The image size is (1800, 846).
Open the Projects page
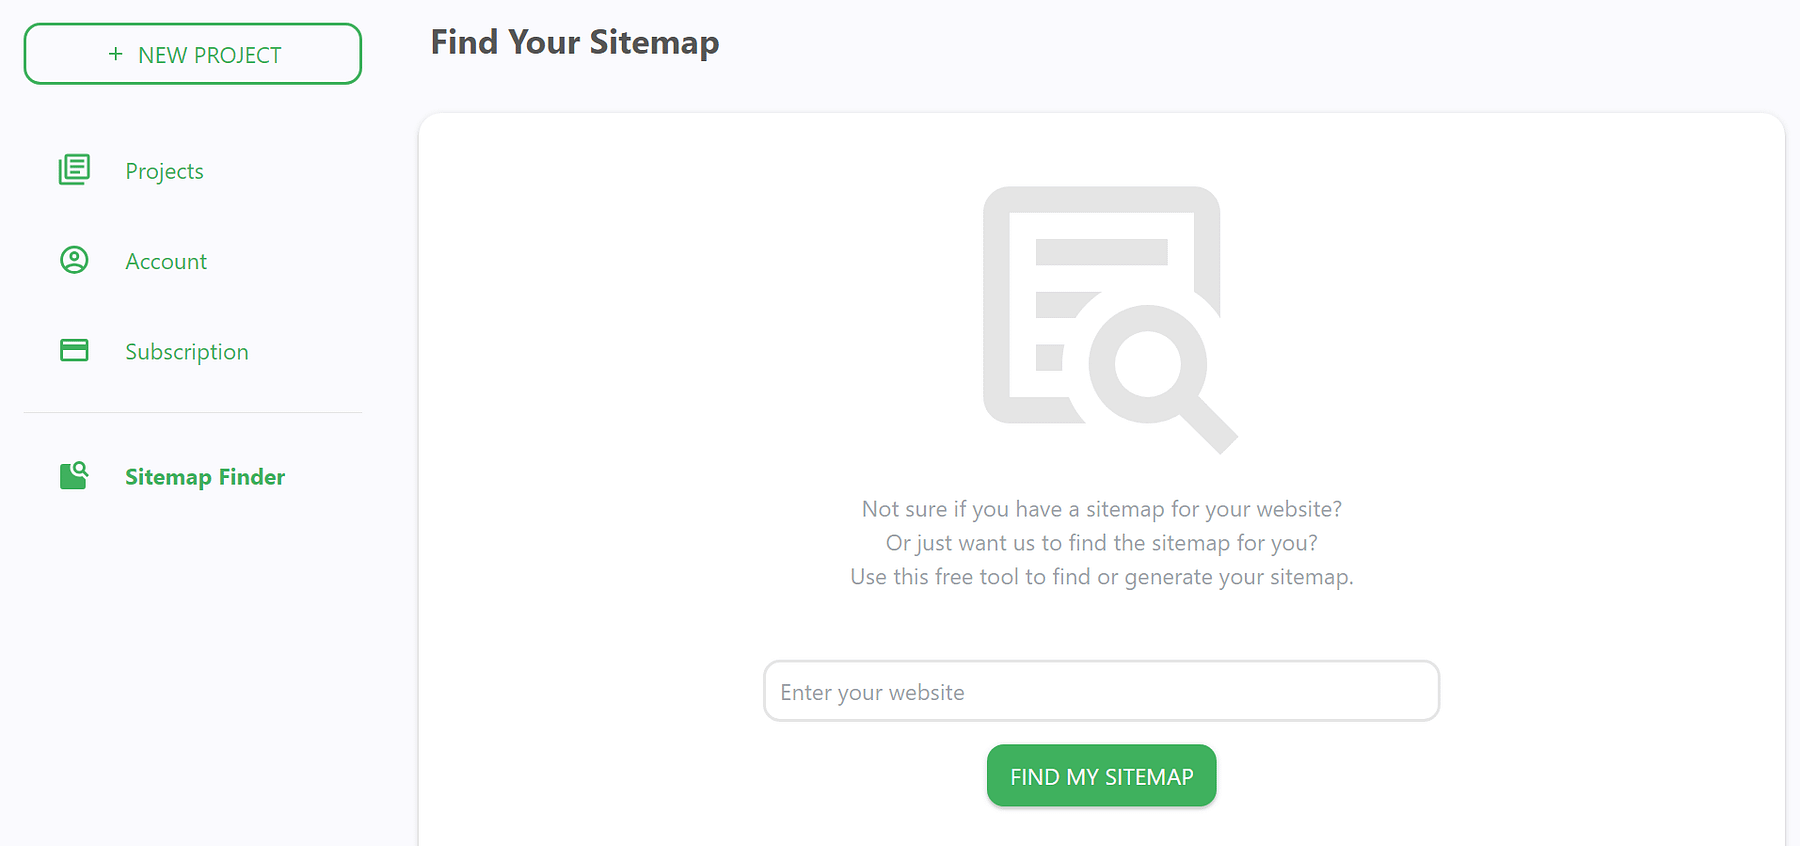164,170
